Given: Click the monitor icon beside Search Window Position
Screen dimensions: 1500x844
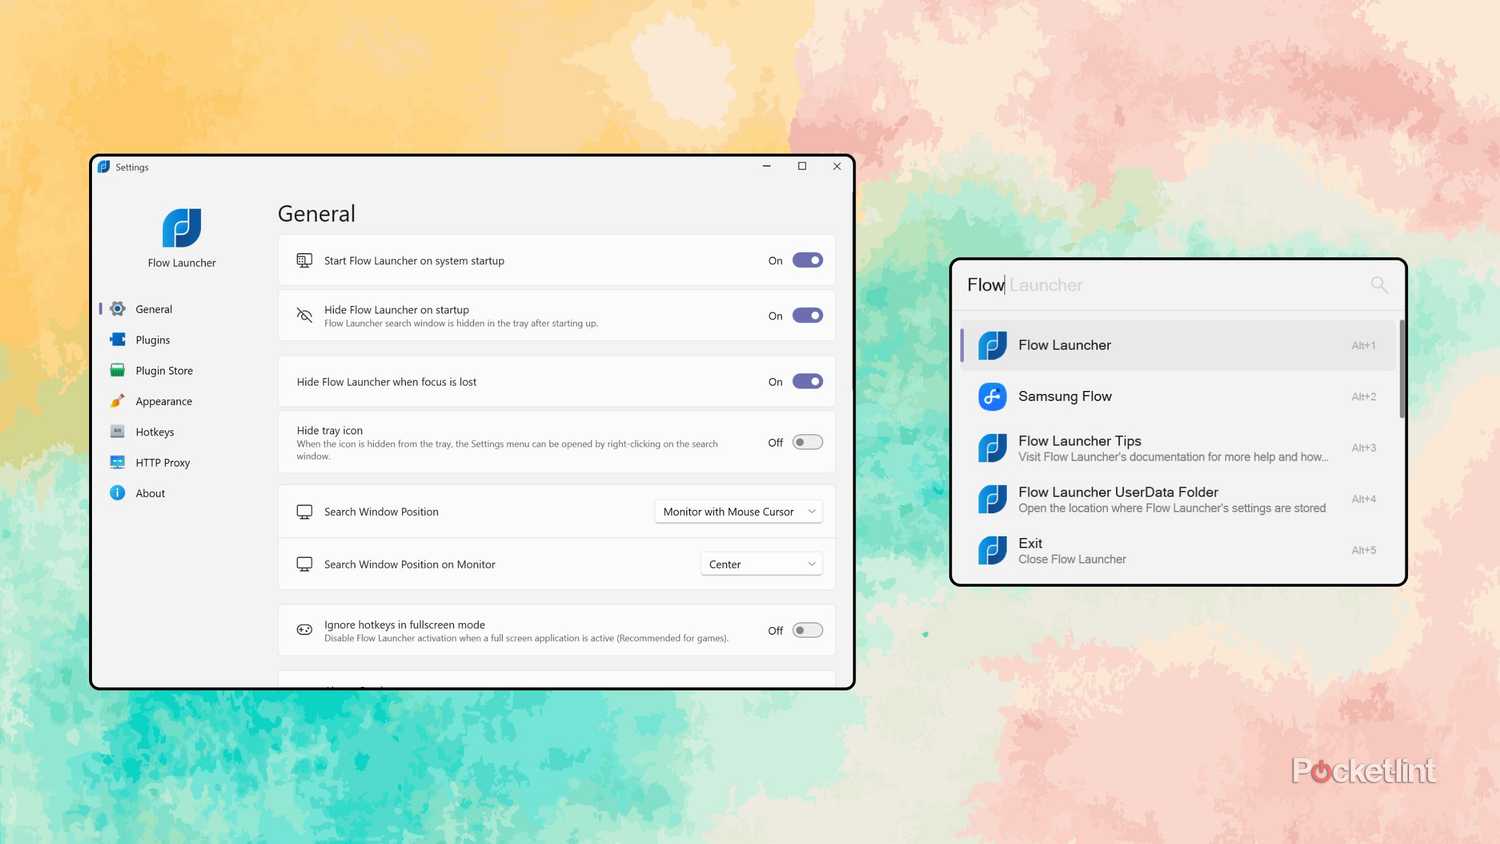Looking at the screenshot, I should [x=304, y=511].
